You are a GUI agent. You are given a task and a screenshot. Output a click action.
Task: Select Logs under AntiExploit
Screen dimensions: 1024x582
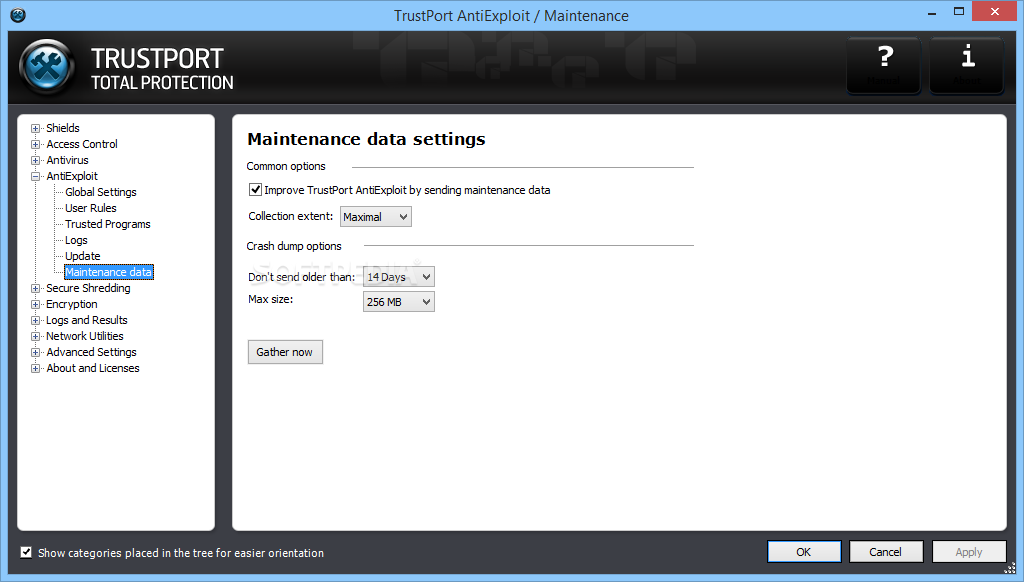76,240
